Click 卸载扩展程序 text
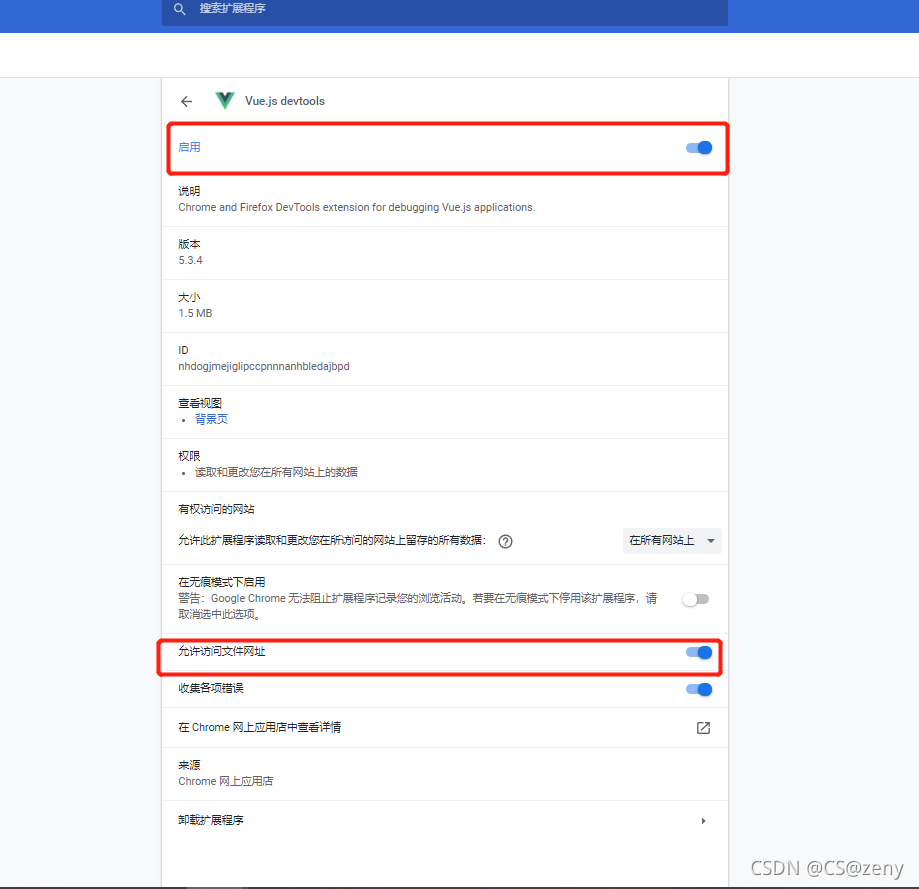This screenshot has width=919, height=889. [x=211, y=820]
